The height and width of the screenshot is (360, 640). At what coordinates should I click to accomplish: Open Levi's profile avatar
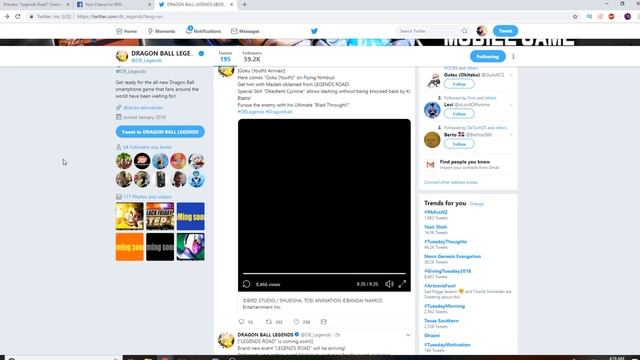432,110
